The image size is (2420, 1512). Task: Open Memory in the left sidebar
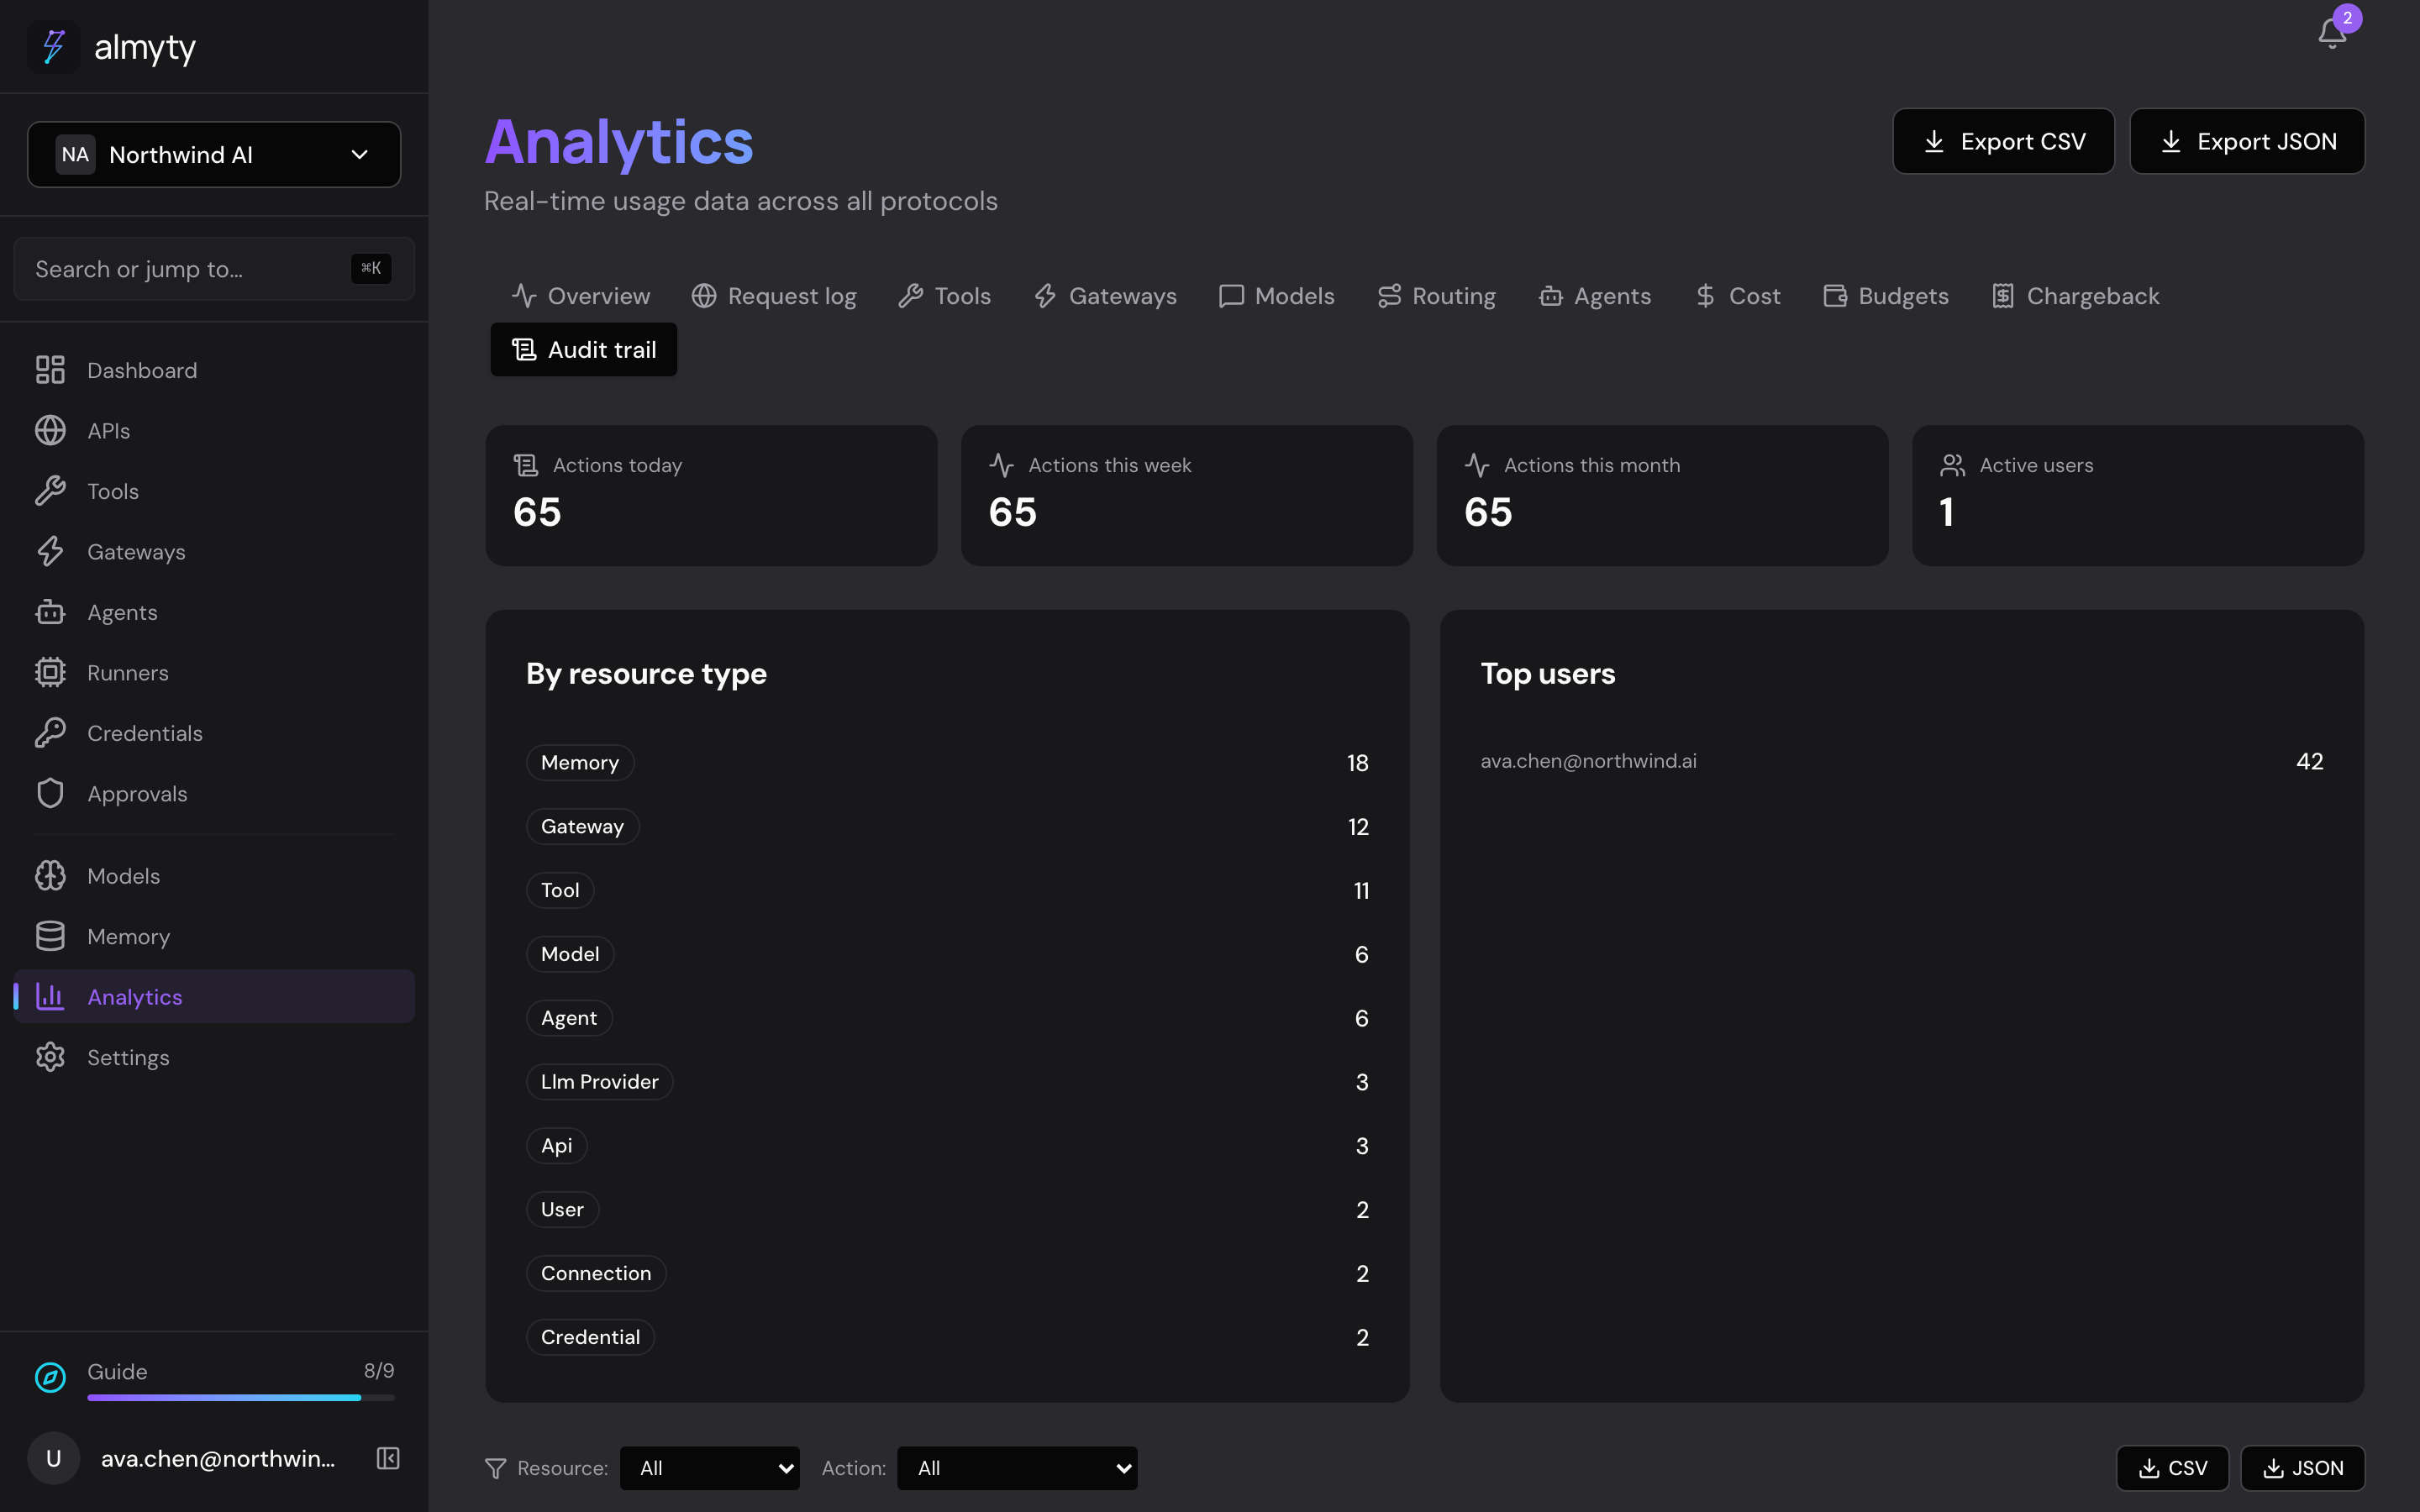(x=214, y=937)
